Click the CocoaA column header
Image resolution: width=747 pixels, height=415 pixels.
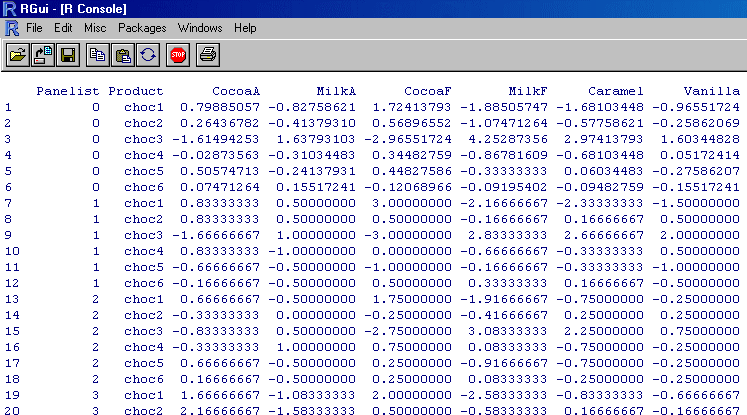click(236, 91)
